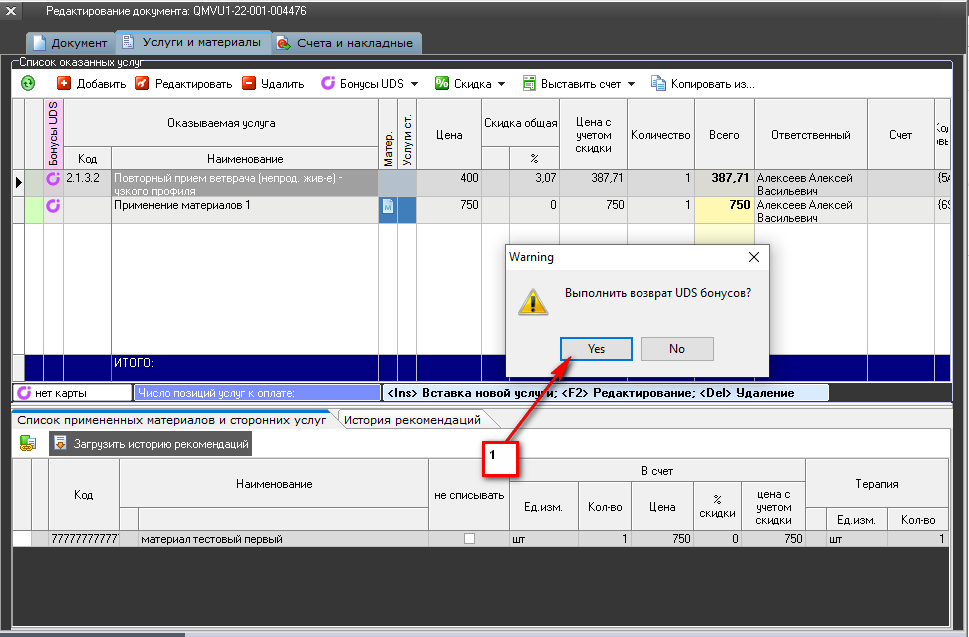969x637 pixels.
Task: Open the Выставить счет dropdown
Action: click(580, 84)
